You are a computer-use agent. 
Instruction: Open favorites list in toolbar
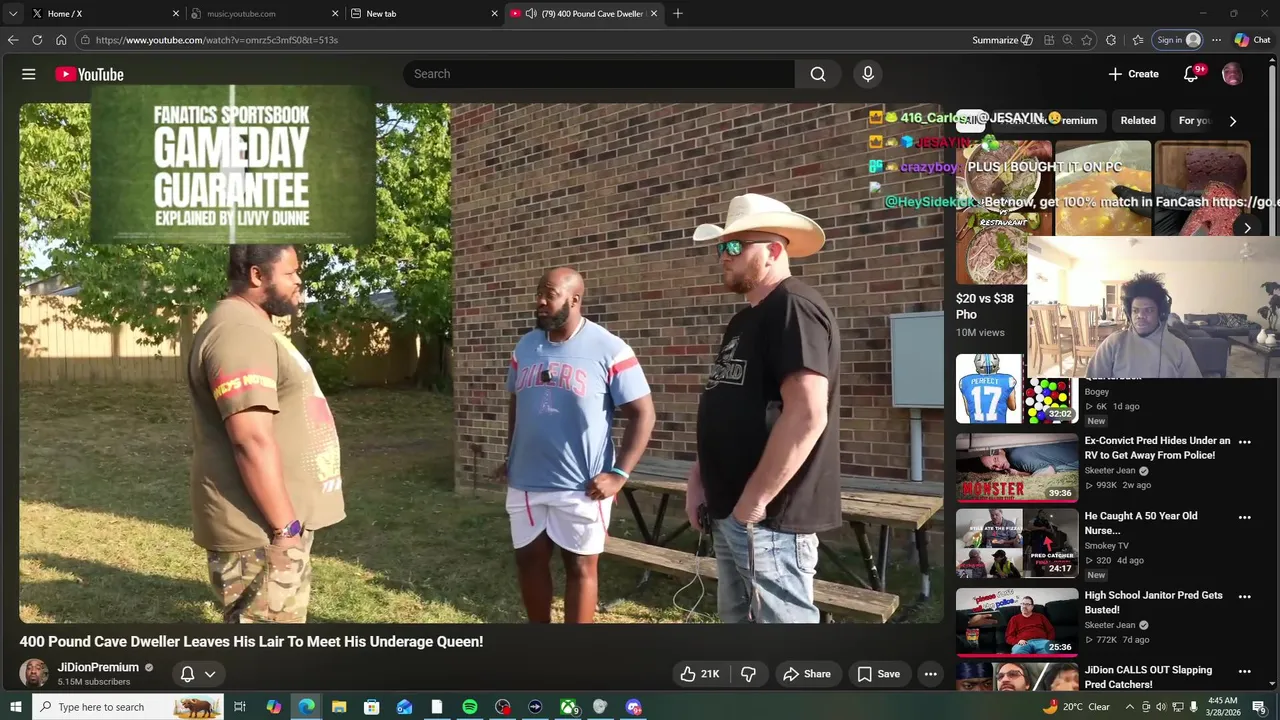tap(1138, 40)
